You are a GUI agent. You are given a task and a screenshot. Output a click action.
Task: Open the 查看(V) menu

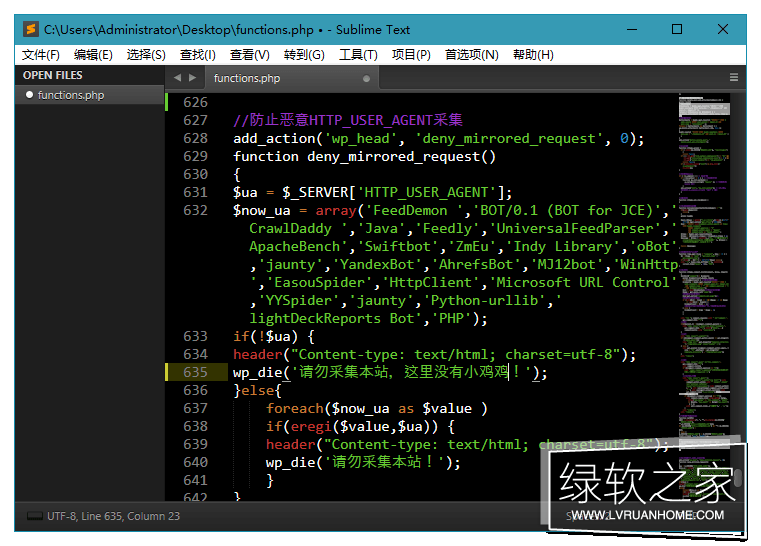(x=249, y=54)
